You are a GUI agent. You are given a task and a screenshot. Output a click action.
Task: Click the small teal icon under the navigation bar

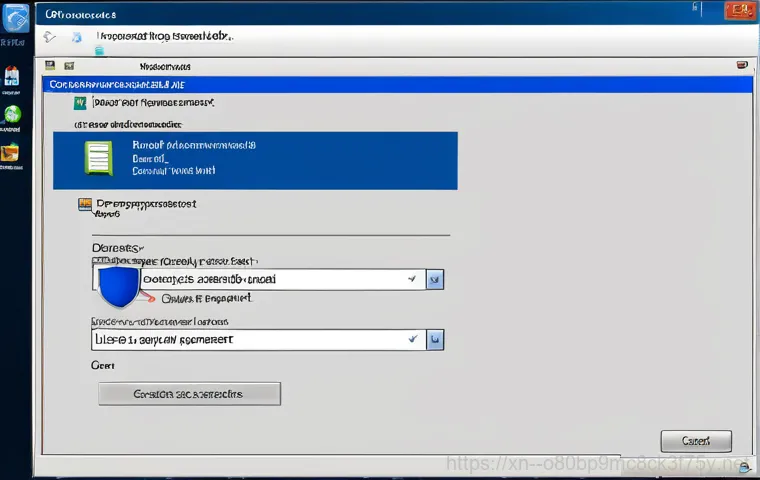(x=99, y=50)
